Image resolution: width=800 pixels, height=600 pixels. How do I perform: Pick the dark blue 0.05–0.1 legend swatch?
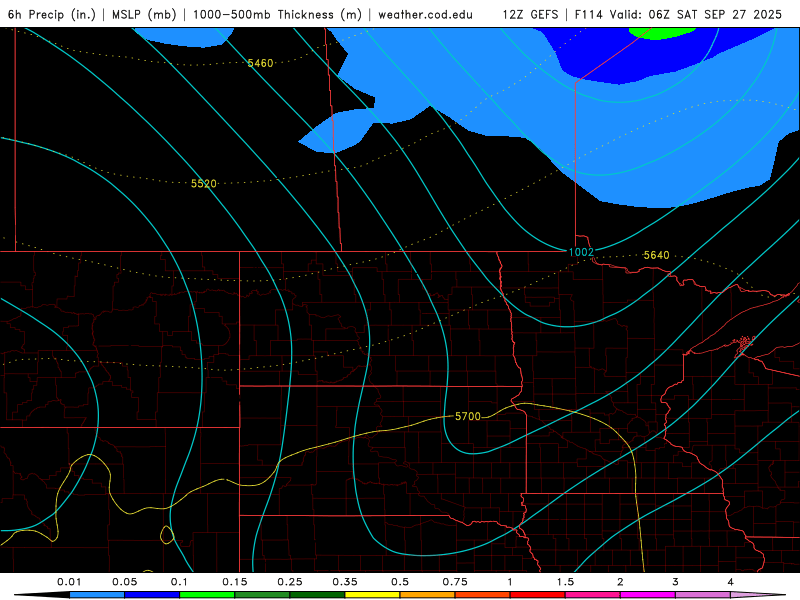coord(152,595)
